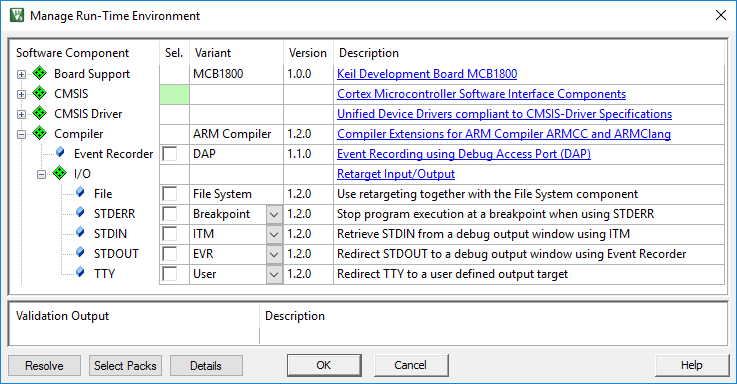Enable the Event Recorder checkbox

pyautogui.click(x=170, y=154)
